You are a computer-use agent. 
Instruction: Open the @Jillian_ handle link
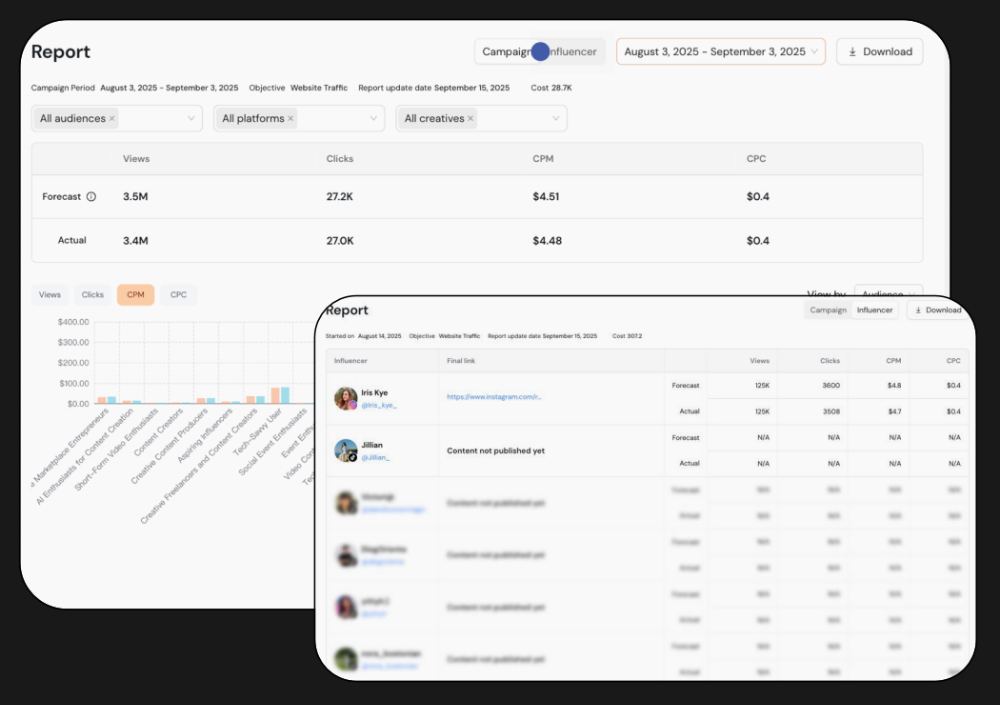pos(375,457)
